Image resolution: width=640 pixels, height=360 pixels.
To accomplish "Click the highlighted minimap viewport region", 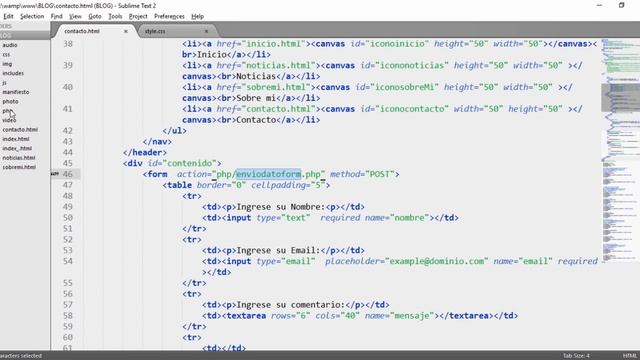I will click(x=620, y=98).
